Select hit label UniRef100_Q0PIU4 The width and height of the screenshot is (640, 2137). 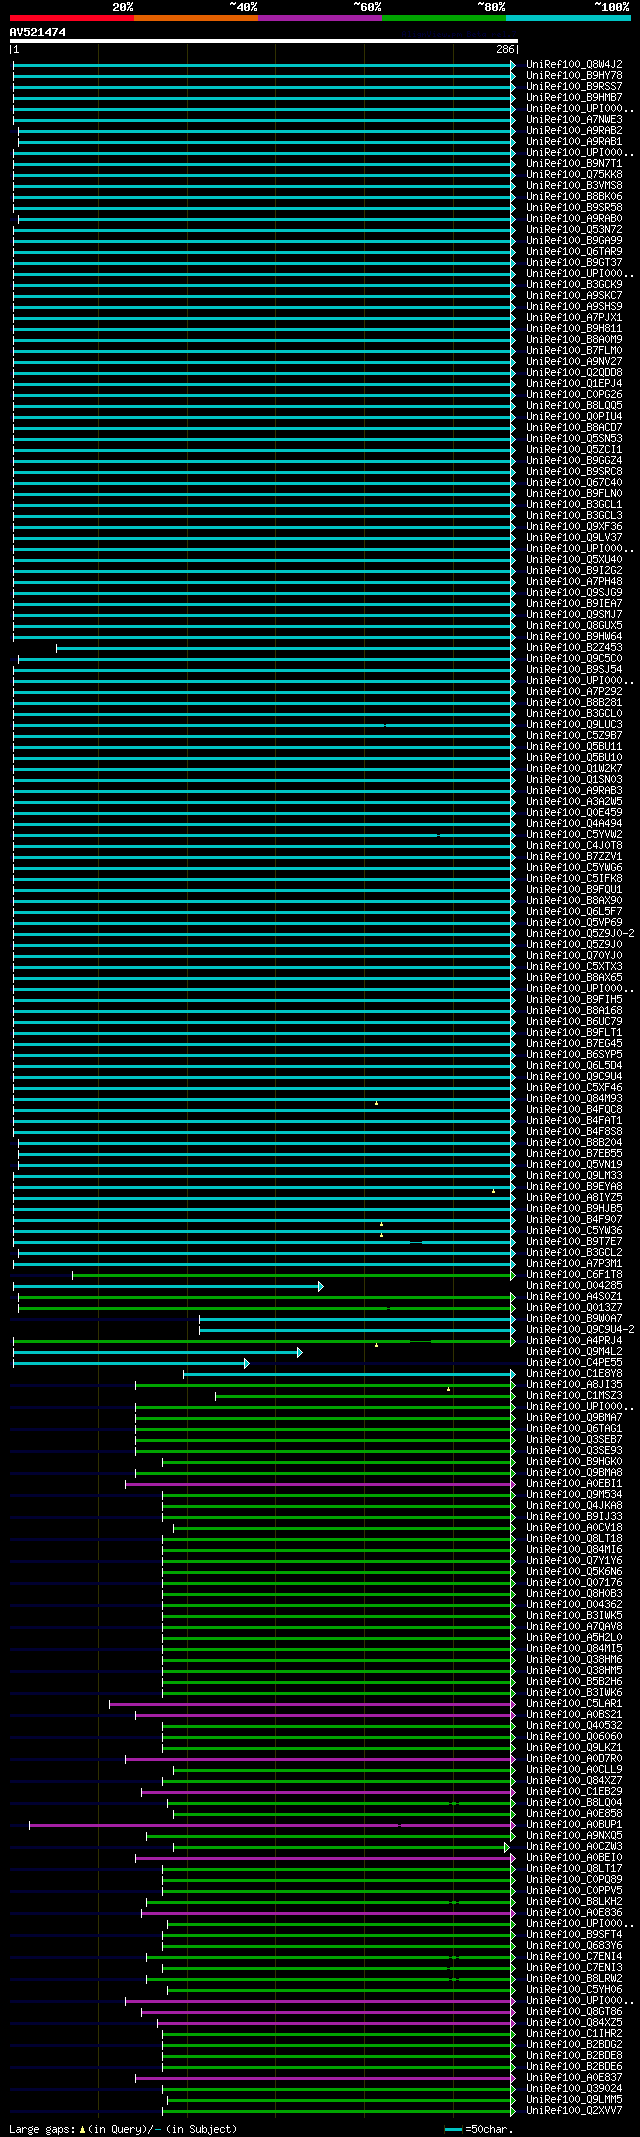point(574,416)
